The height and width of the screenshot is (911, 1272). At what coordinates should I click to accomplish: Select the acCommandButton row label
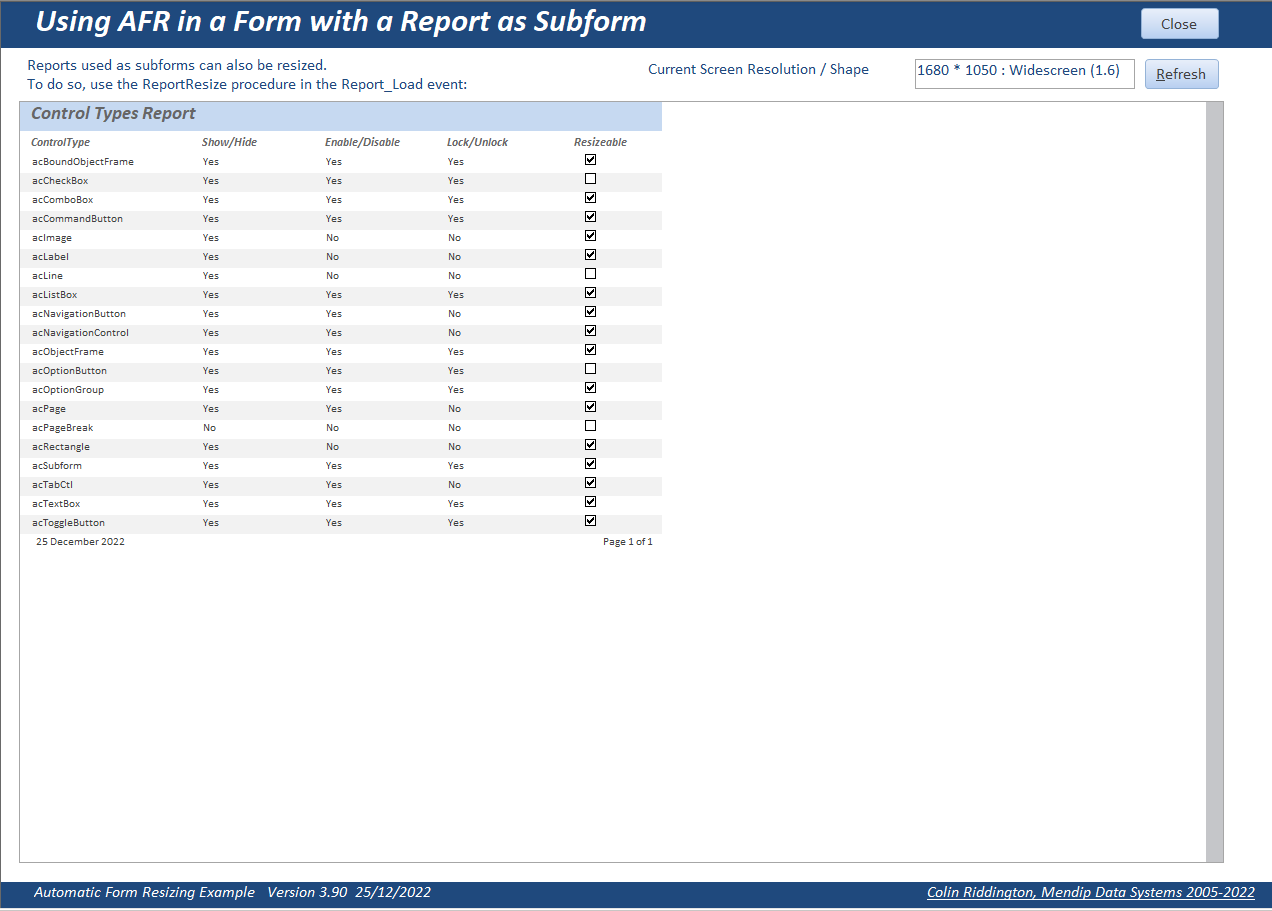(77, 218)
